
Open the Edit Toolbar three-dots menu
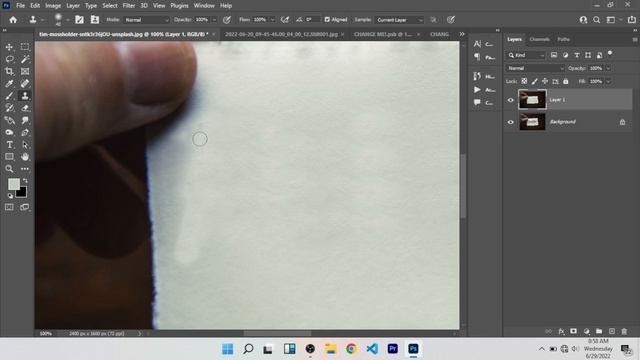tap(25, 169)
